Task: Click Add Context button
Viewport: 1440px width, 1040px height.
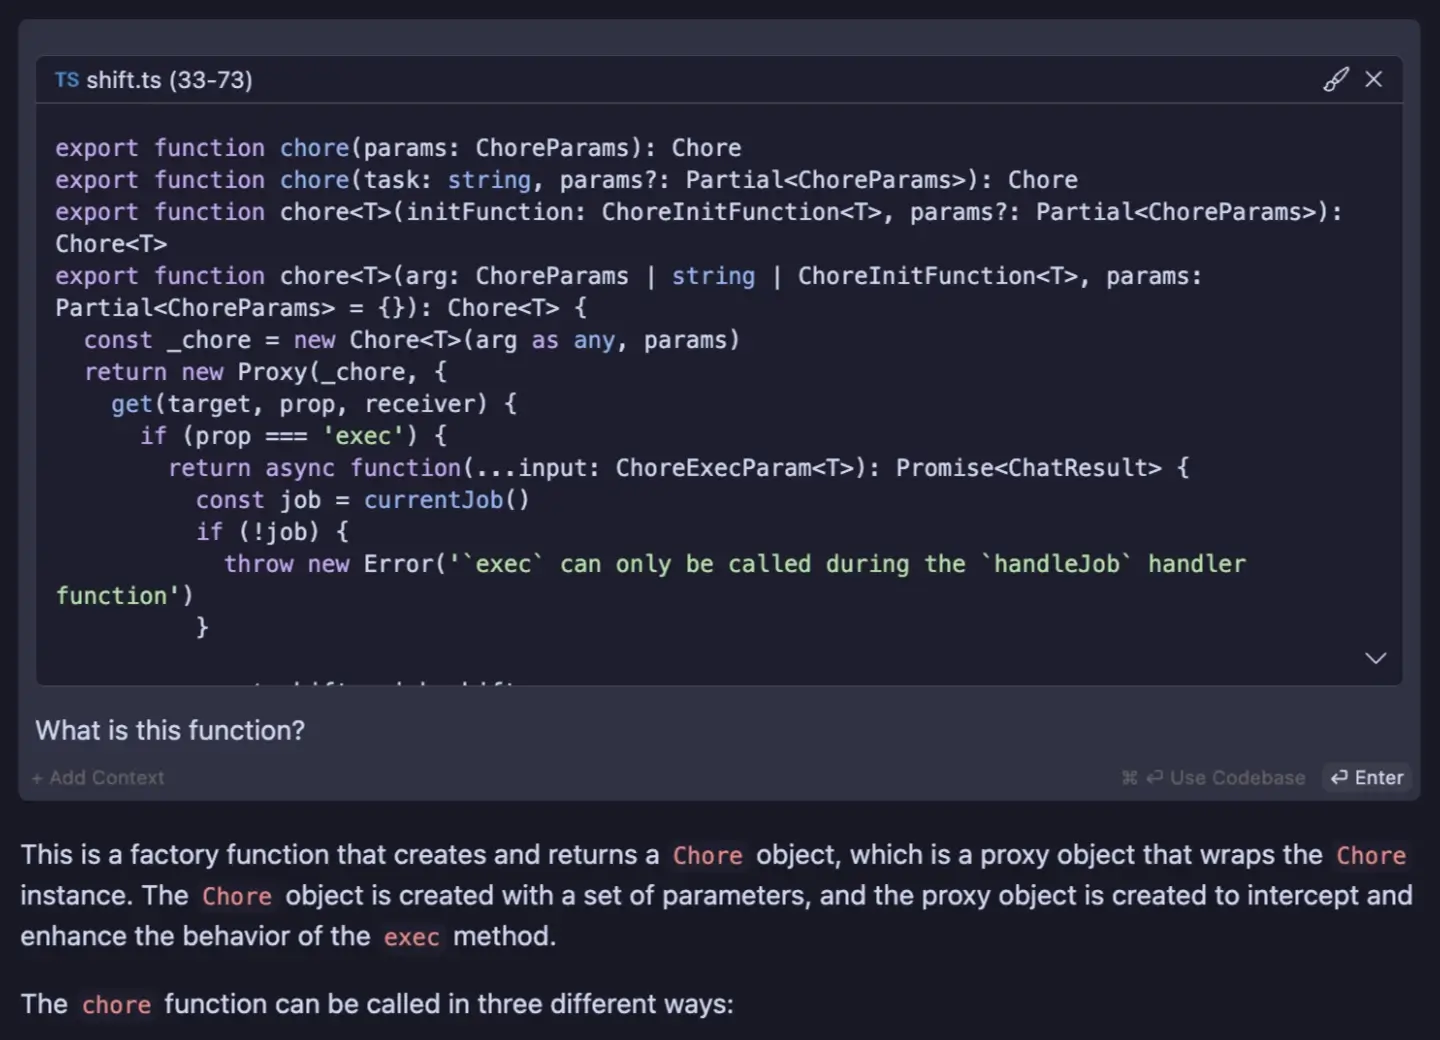Action: [x=98, y=777]
